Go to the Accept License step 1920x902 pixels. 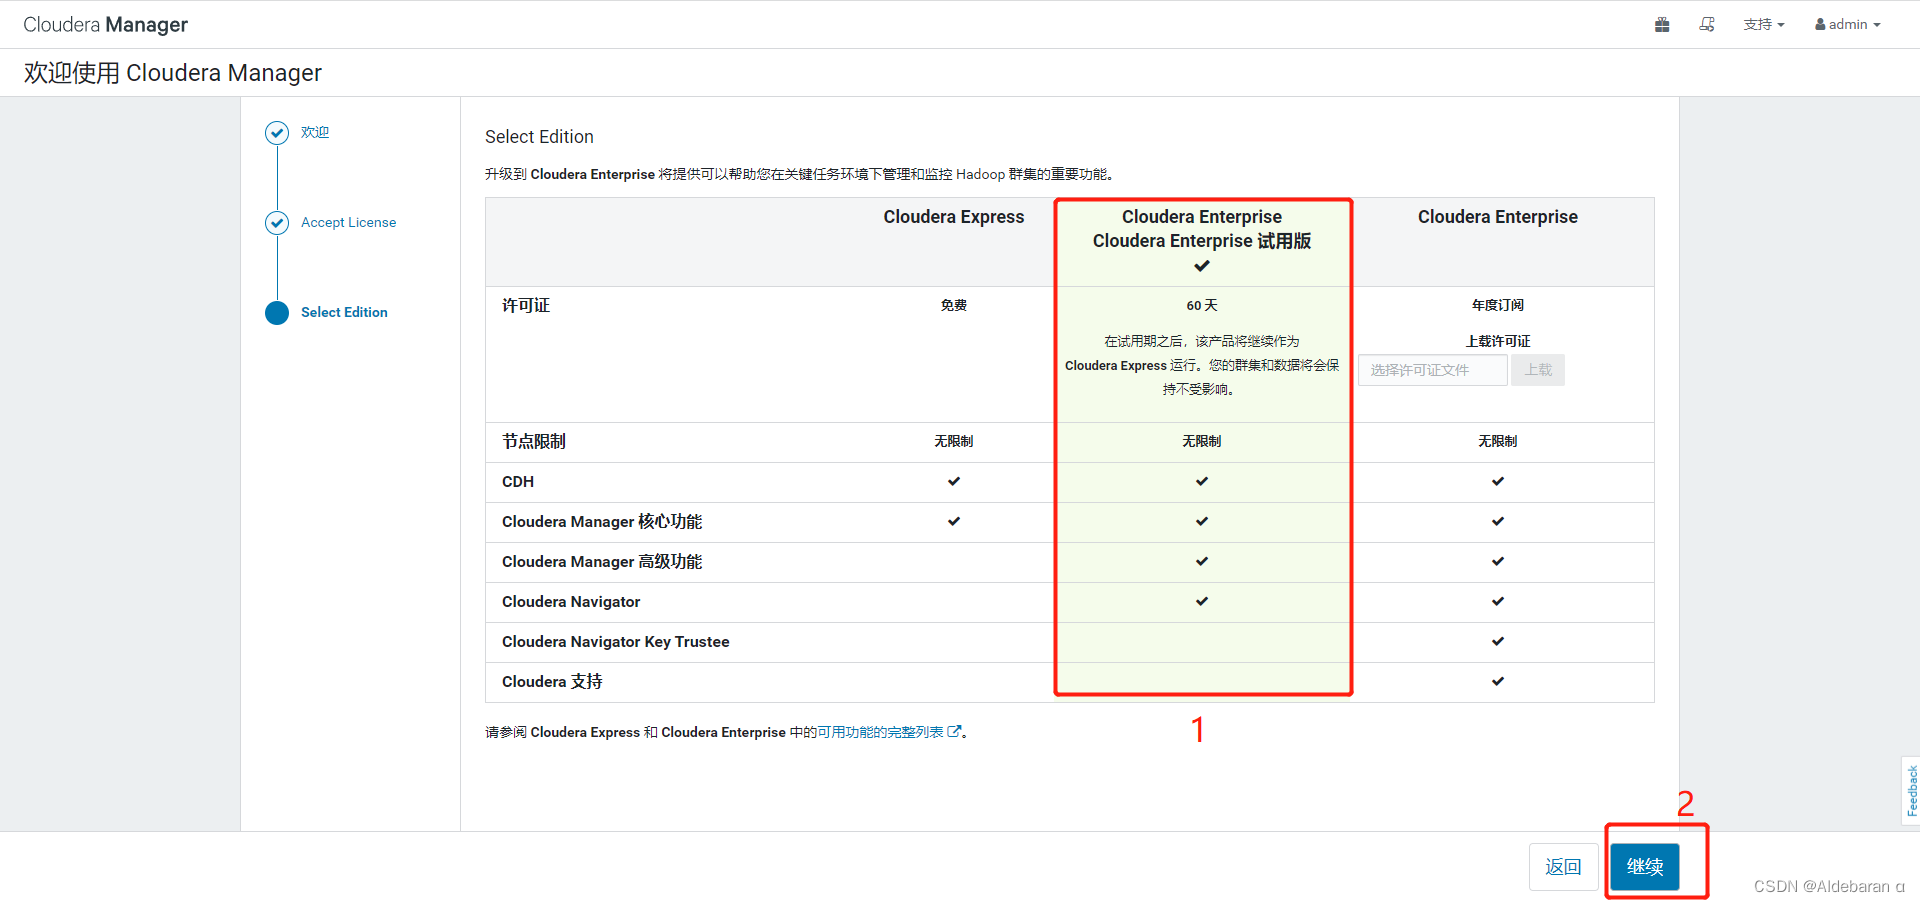(348, 222)
